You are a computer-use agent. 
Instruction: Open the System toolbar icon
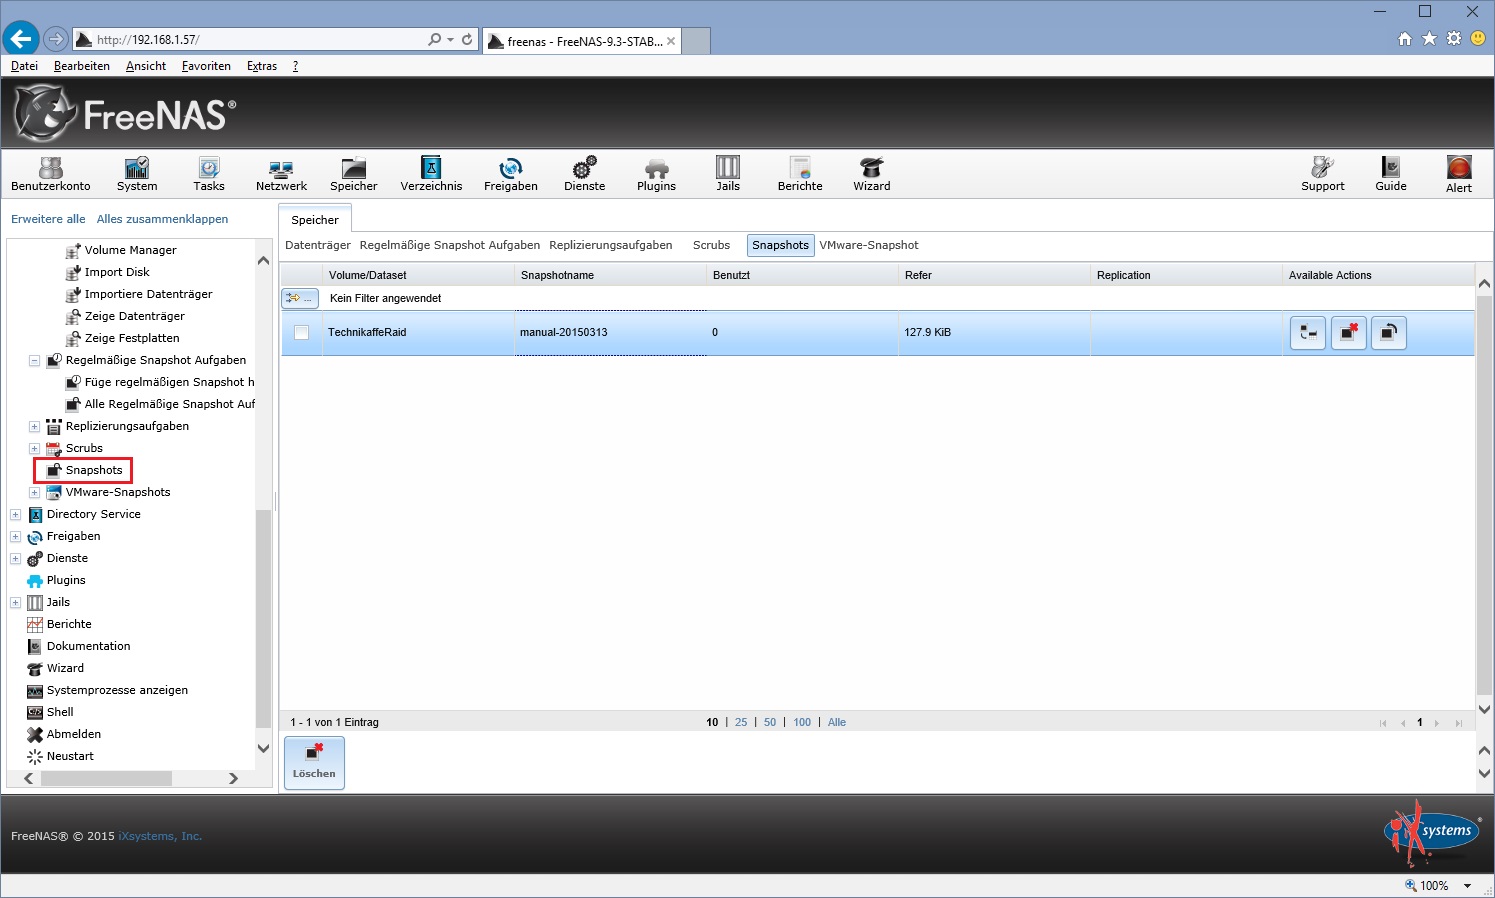[x=137, y=174]
